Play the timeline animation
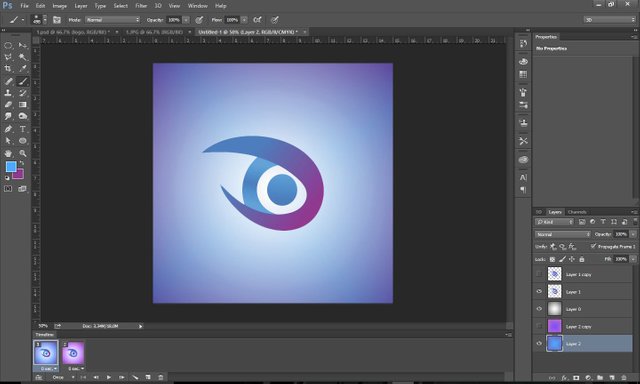640x384 pixels. (x=109, y=377)
